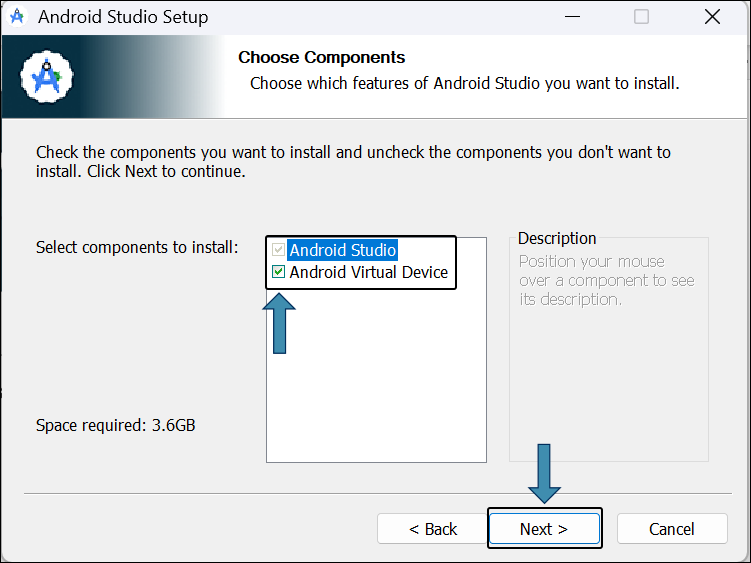The image size is (751, 563).
Task: Cancel the Android Studio installation
Action: pyautogui.click(x=672, y=529)
